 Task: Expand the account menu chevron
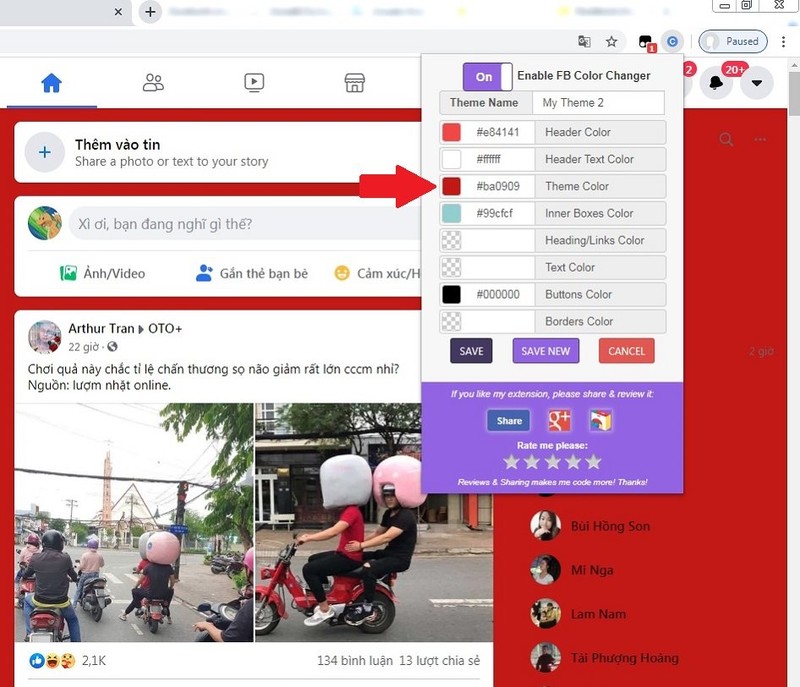pos(757,85)
